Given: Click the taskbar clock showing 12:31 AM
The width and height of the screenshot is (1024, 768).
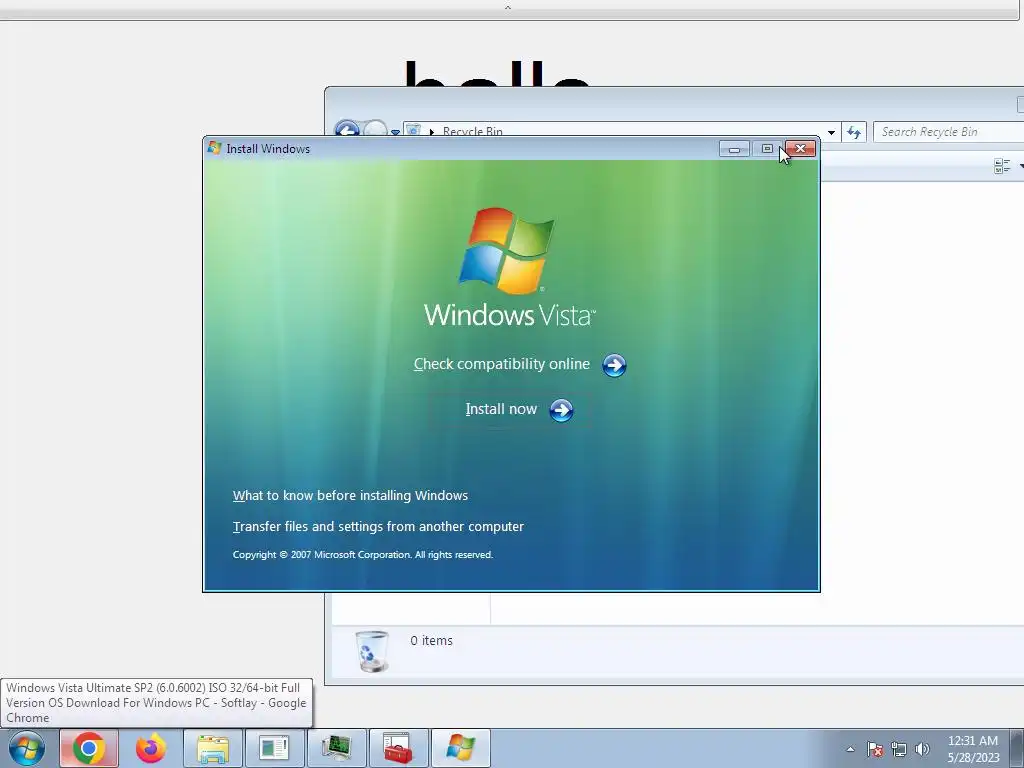Looking at the screenshot, I should click(x=973, y=749).
